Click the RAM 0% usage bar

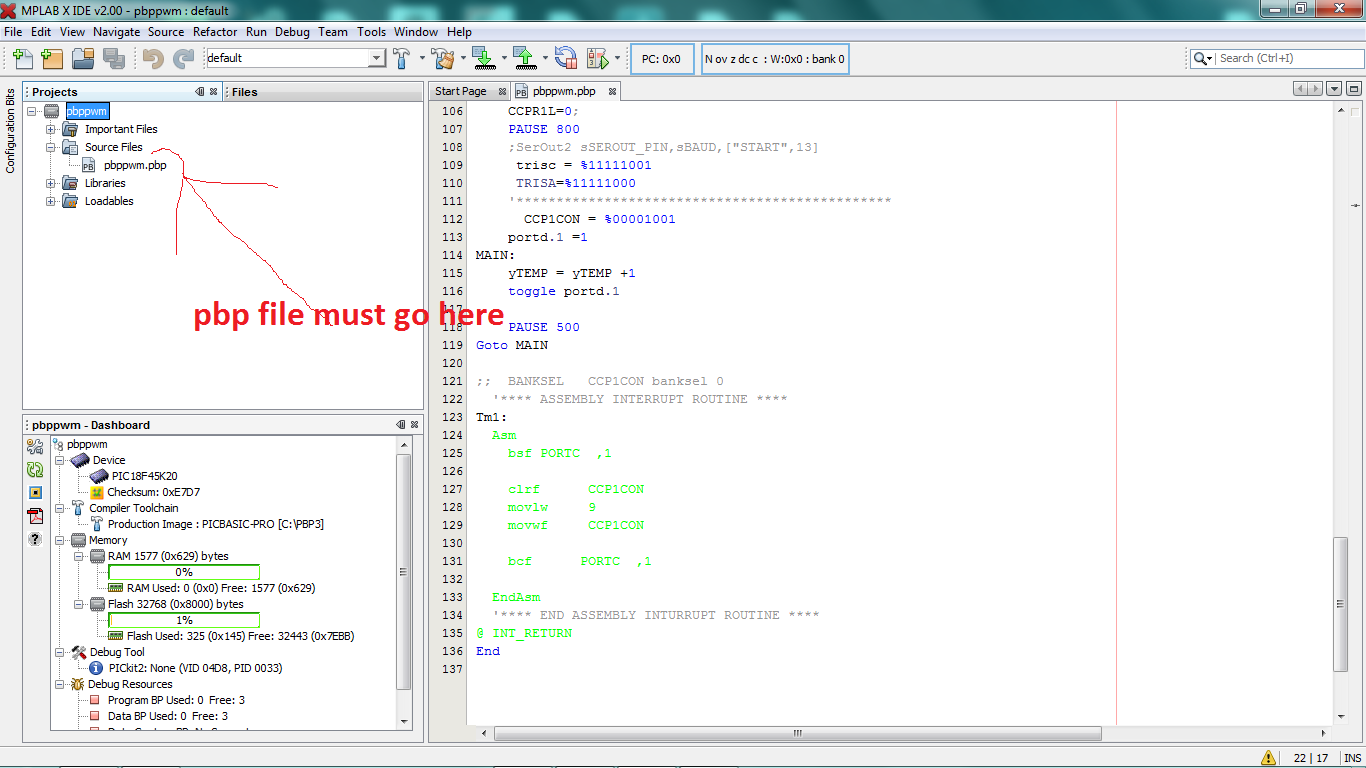(184, 572)
